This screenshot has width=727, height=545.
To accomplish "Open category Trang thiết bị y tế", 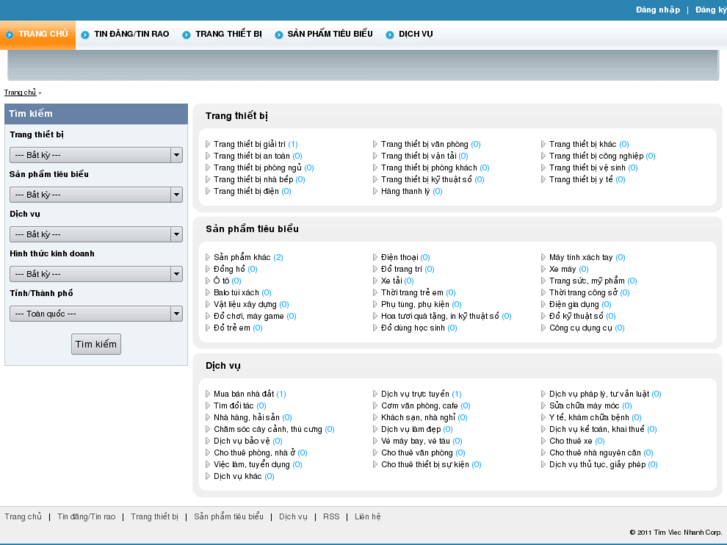I will [x=581, y=180].
